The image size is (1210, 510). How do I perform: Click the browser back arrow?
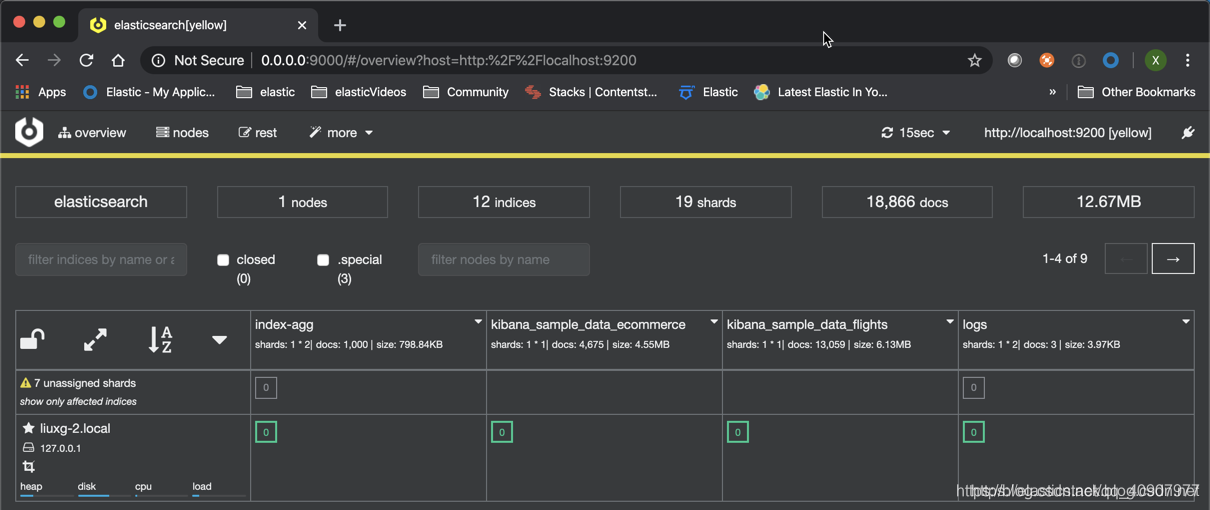pos(22,60)
